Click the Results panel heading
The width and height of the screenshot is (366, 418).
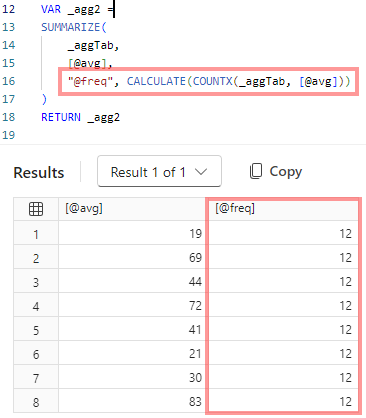click(39, 172)
